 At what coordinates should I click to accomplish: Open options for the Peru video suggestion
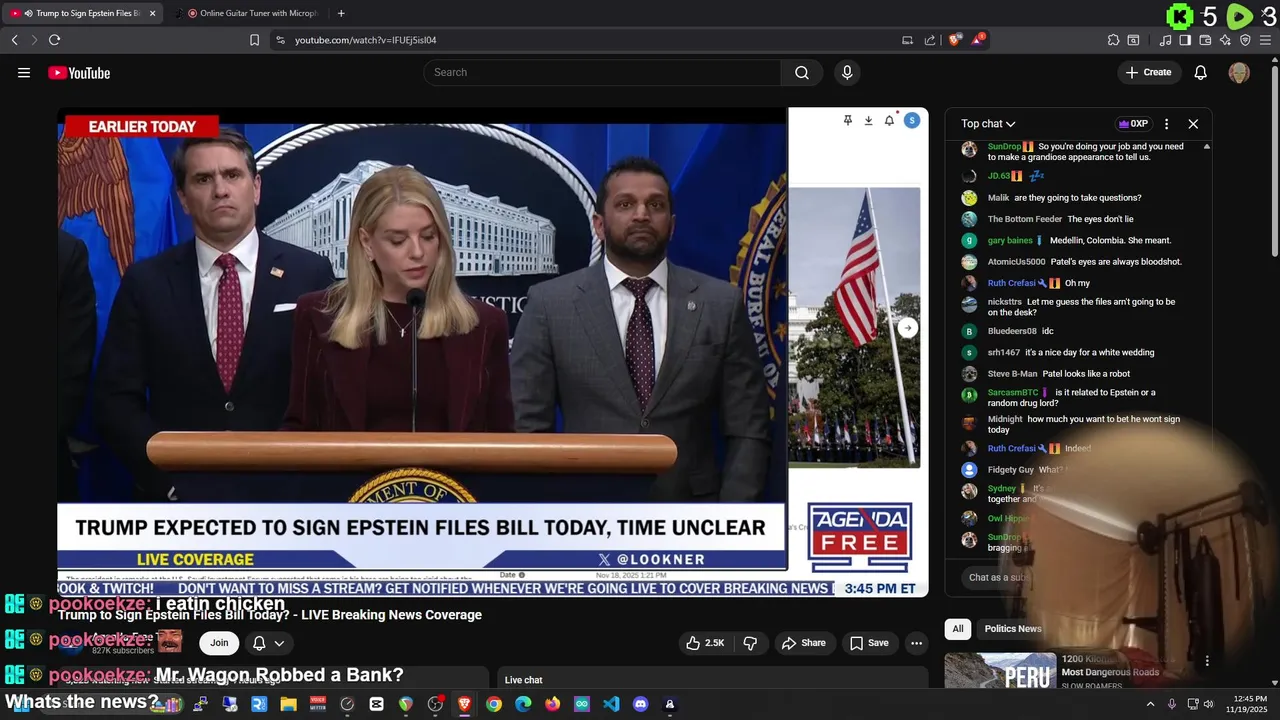coord(1207,661)
